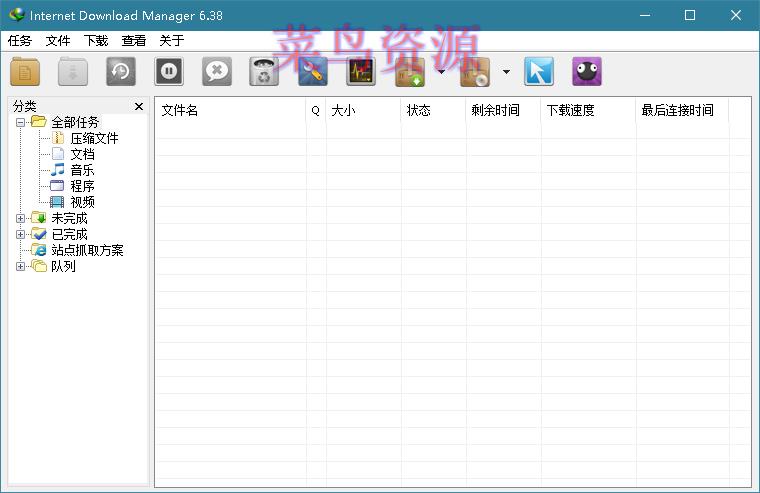This screenshot has width=760, height=493.
Task: Open the 关于 menu
Action: tap(172, 41)
